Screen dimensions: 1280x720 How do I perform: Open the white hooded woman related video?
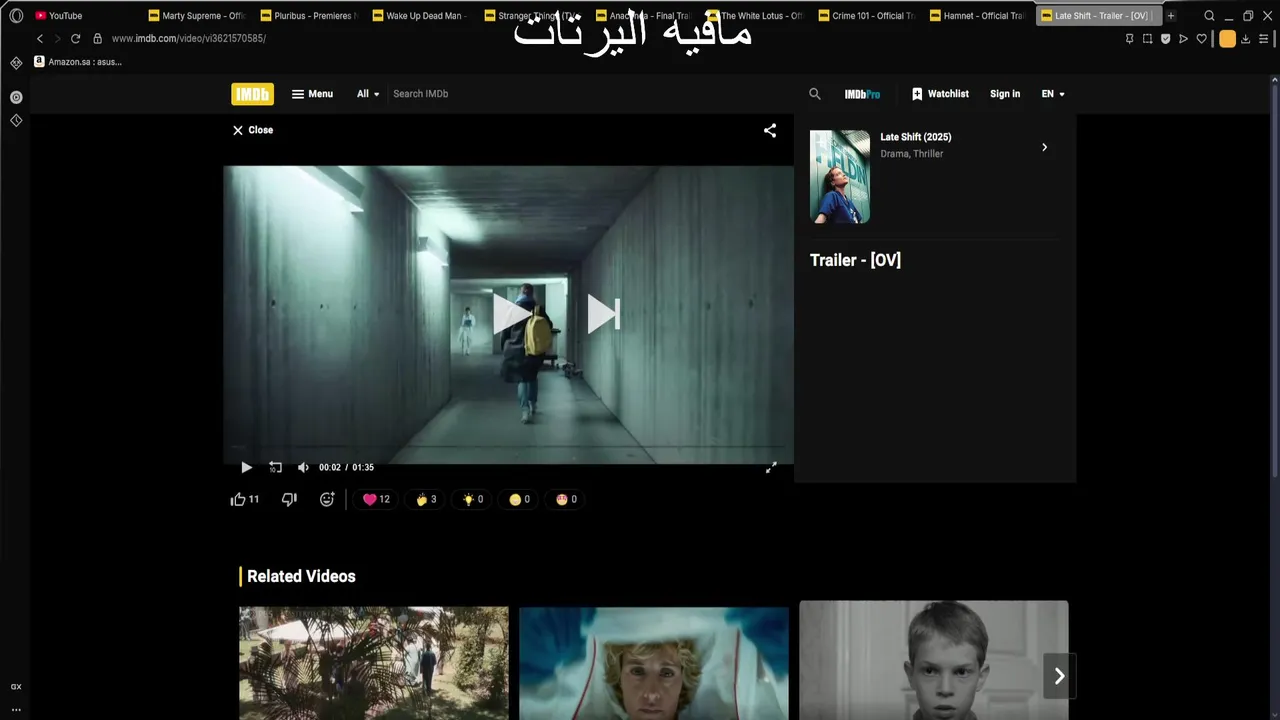coord(653,662)
